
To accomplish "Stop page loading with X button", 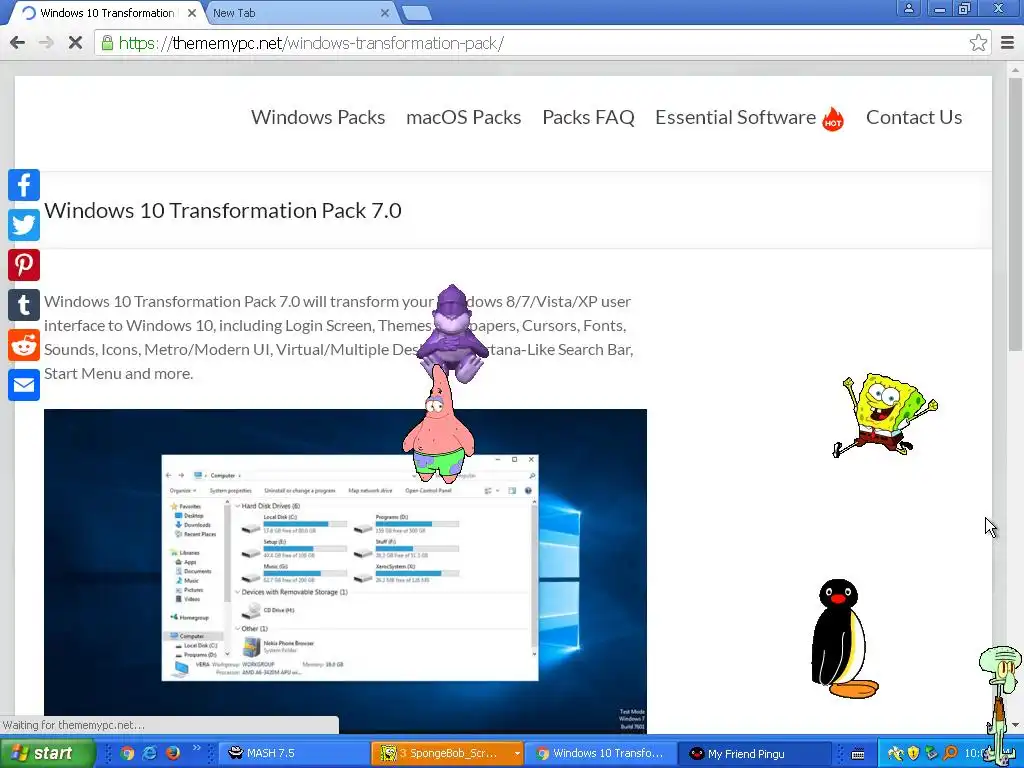I will (75, 43).
